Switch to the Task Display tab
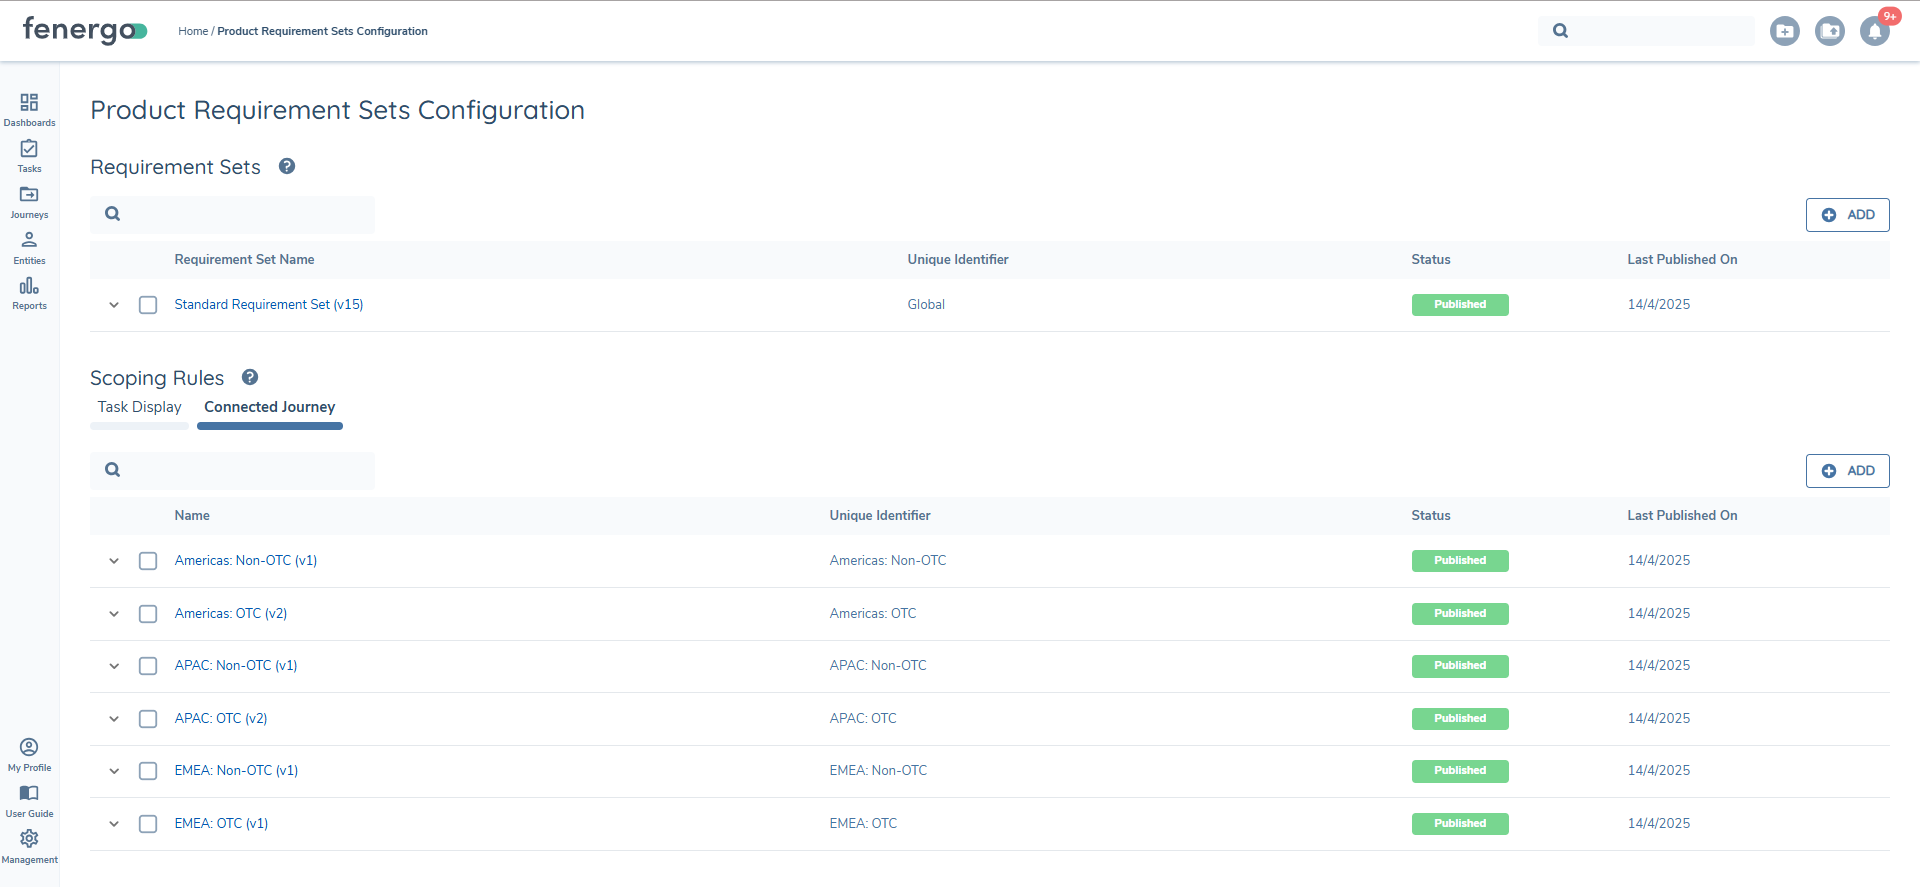The image size is (1920, 887). (139, 408)
